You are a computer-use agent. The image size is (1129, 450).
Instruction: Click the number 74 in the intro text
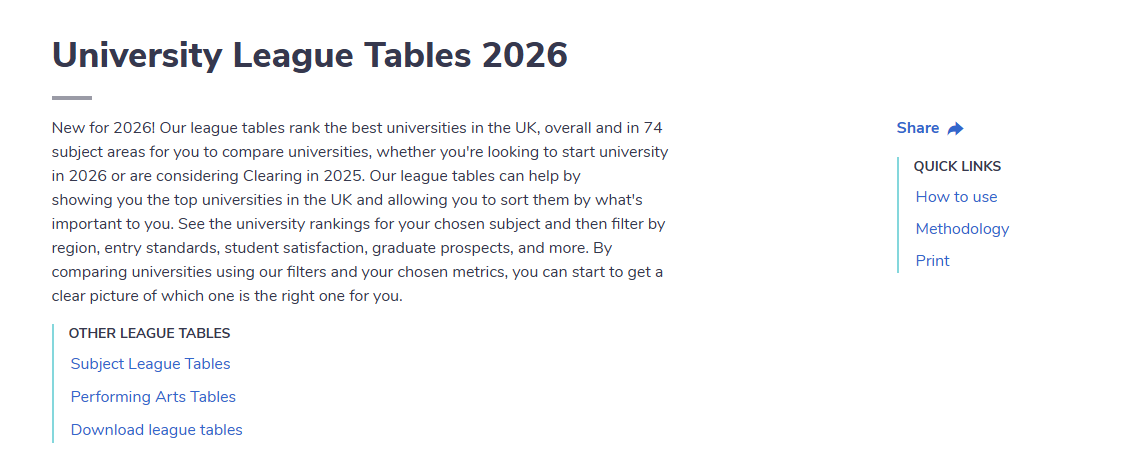coord(653,128)
